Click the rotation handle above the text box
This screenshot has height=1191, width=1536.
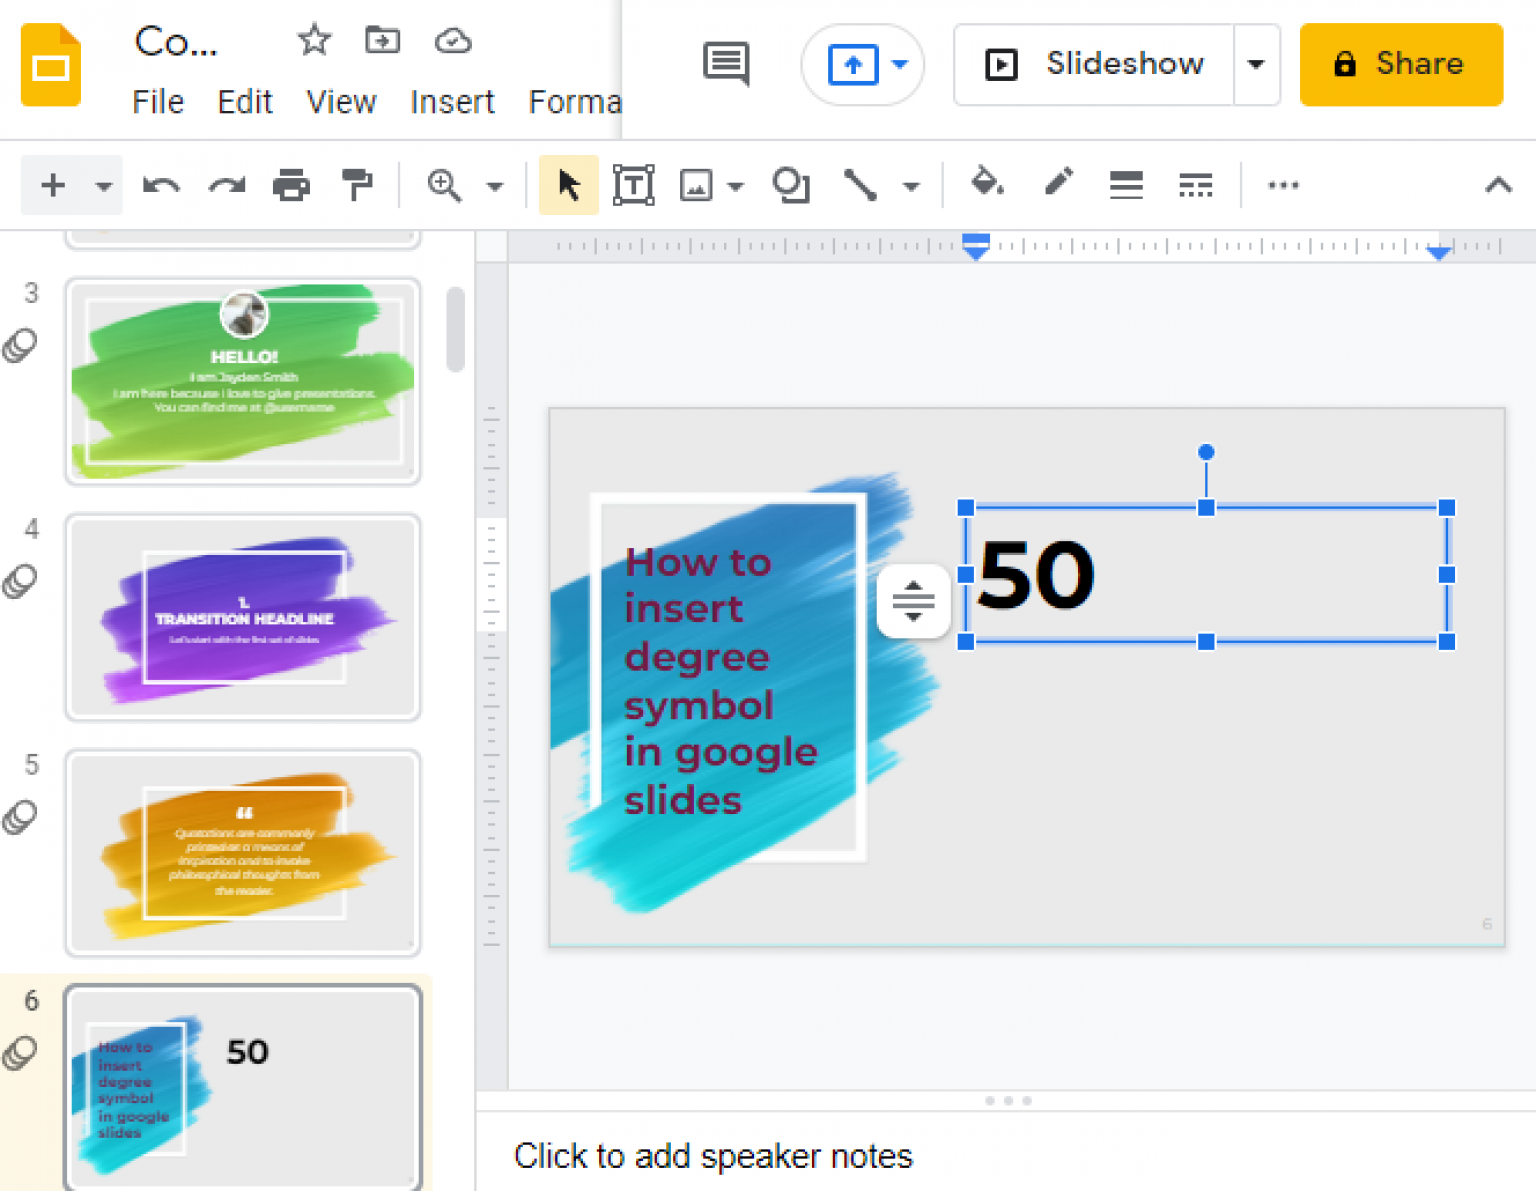pyautogui.click(x=1206, y=452)
